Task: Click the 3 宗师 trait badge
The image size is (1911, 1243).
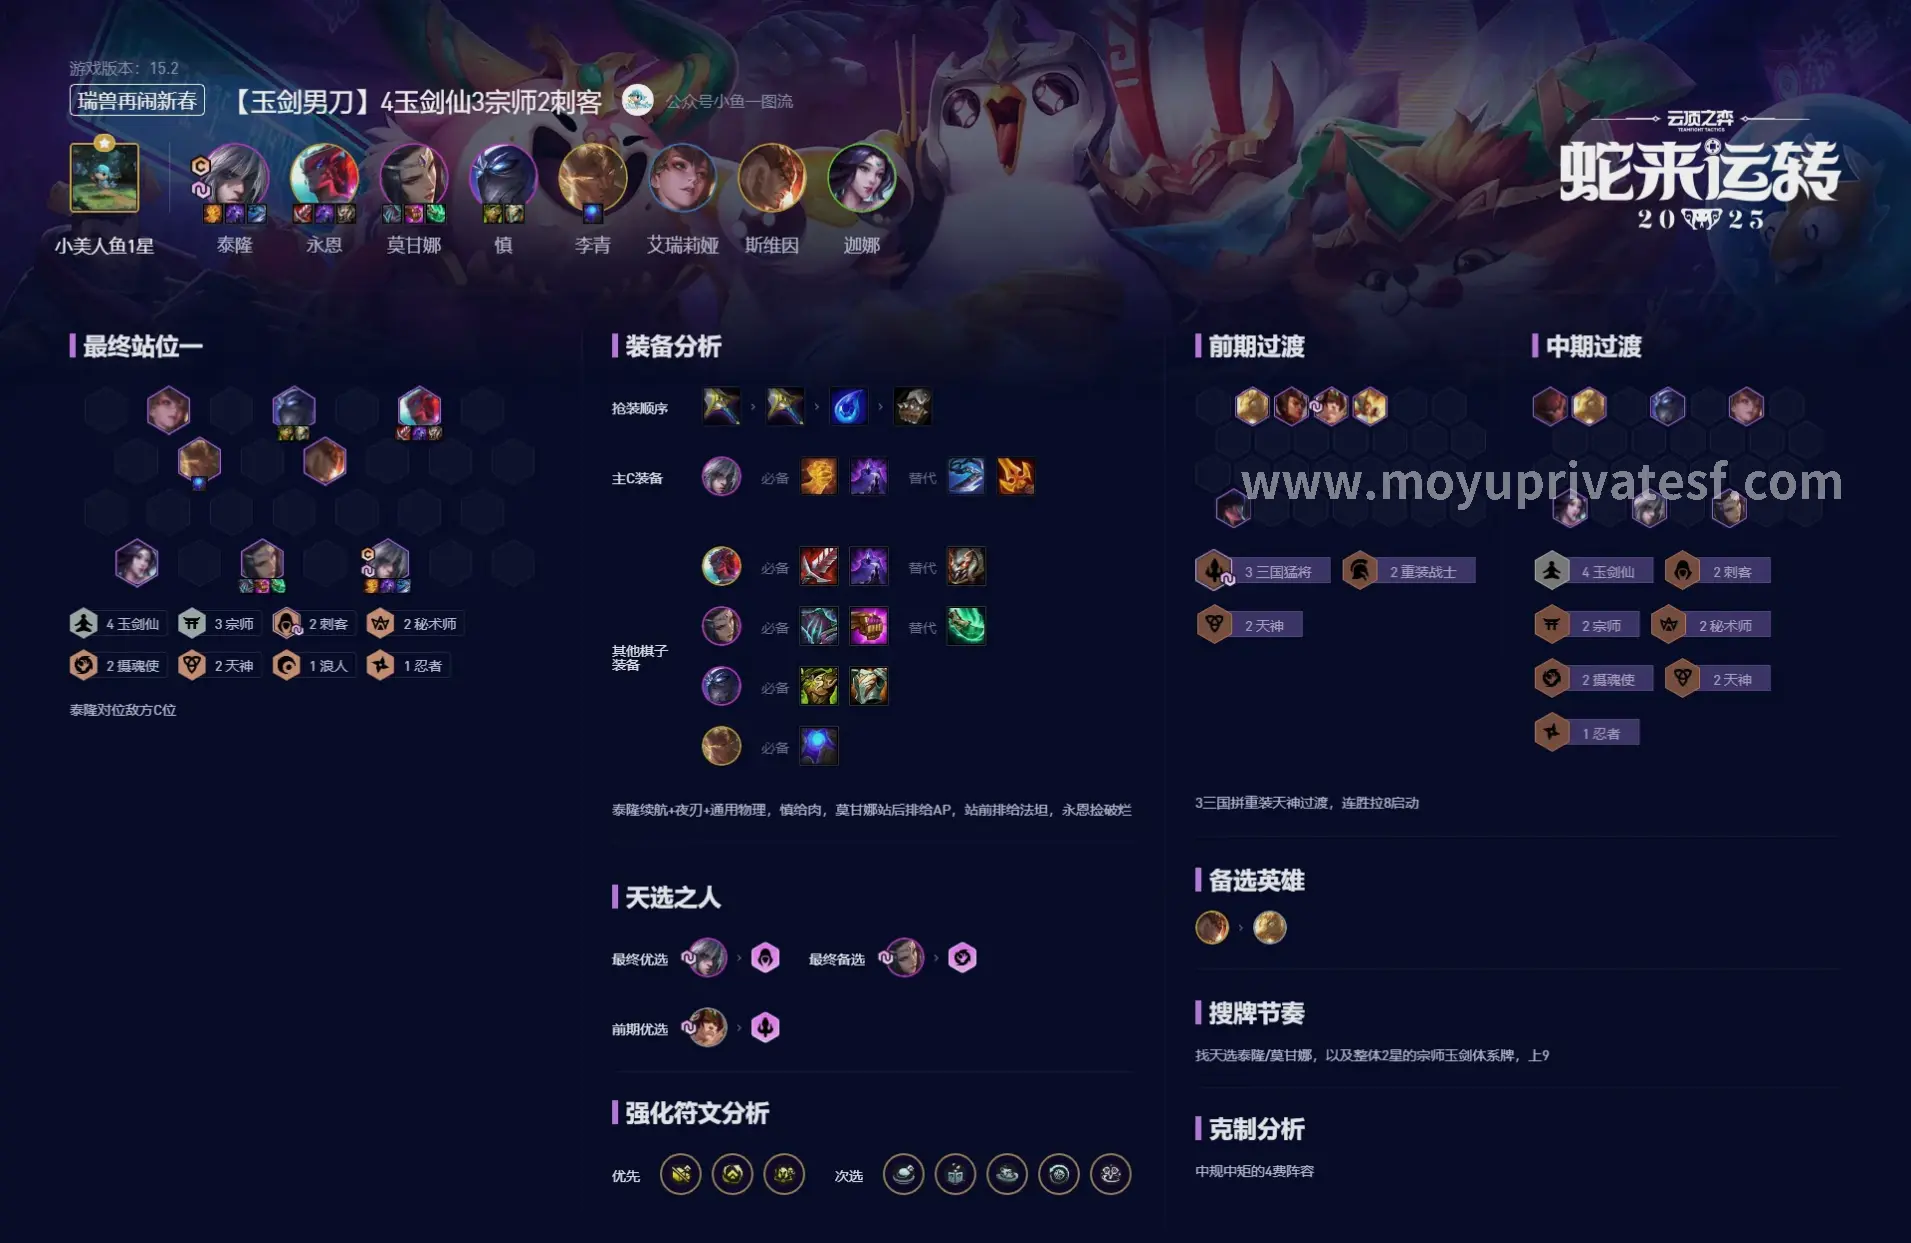Action: coord(220,624)
